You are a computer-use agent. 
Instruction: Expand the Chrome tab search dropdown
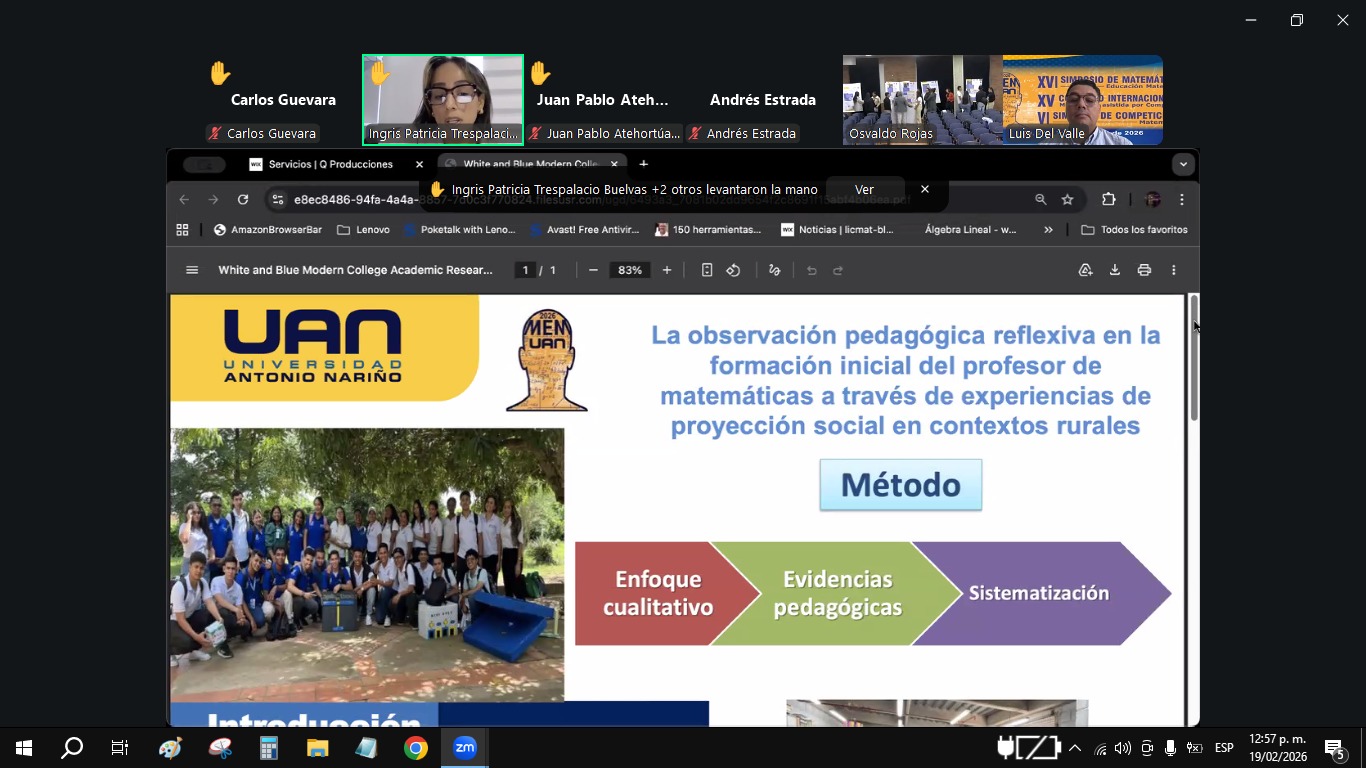point(1183,164)
